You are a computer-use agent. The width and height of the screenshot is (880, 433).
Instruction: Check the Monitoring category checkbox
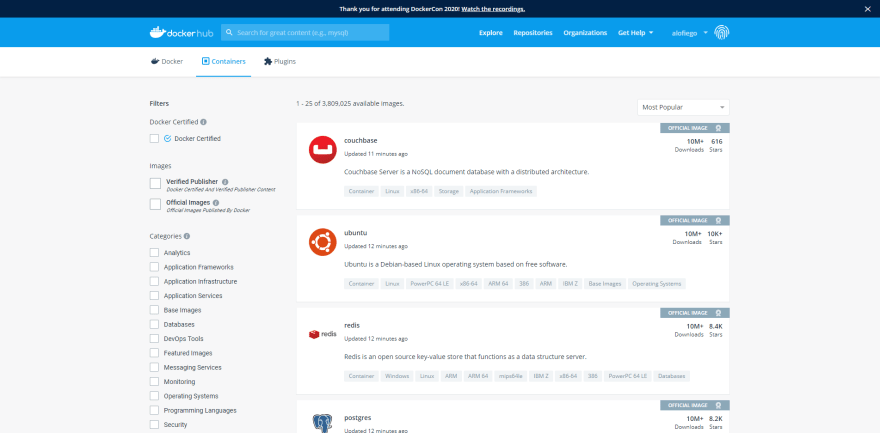click(154, 381)
